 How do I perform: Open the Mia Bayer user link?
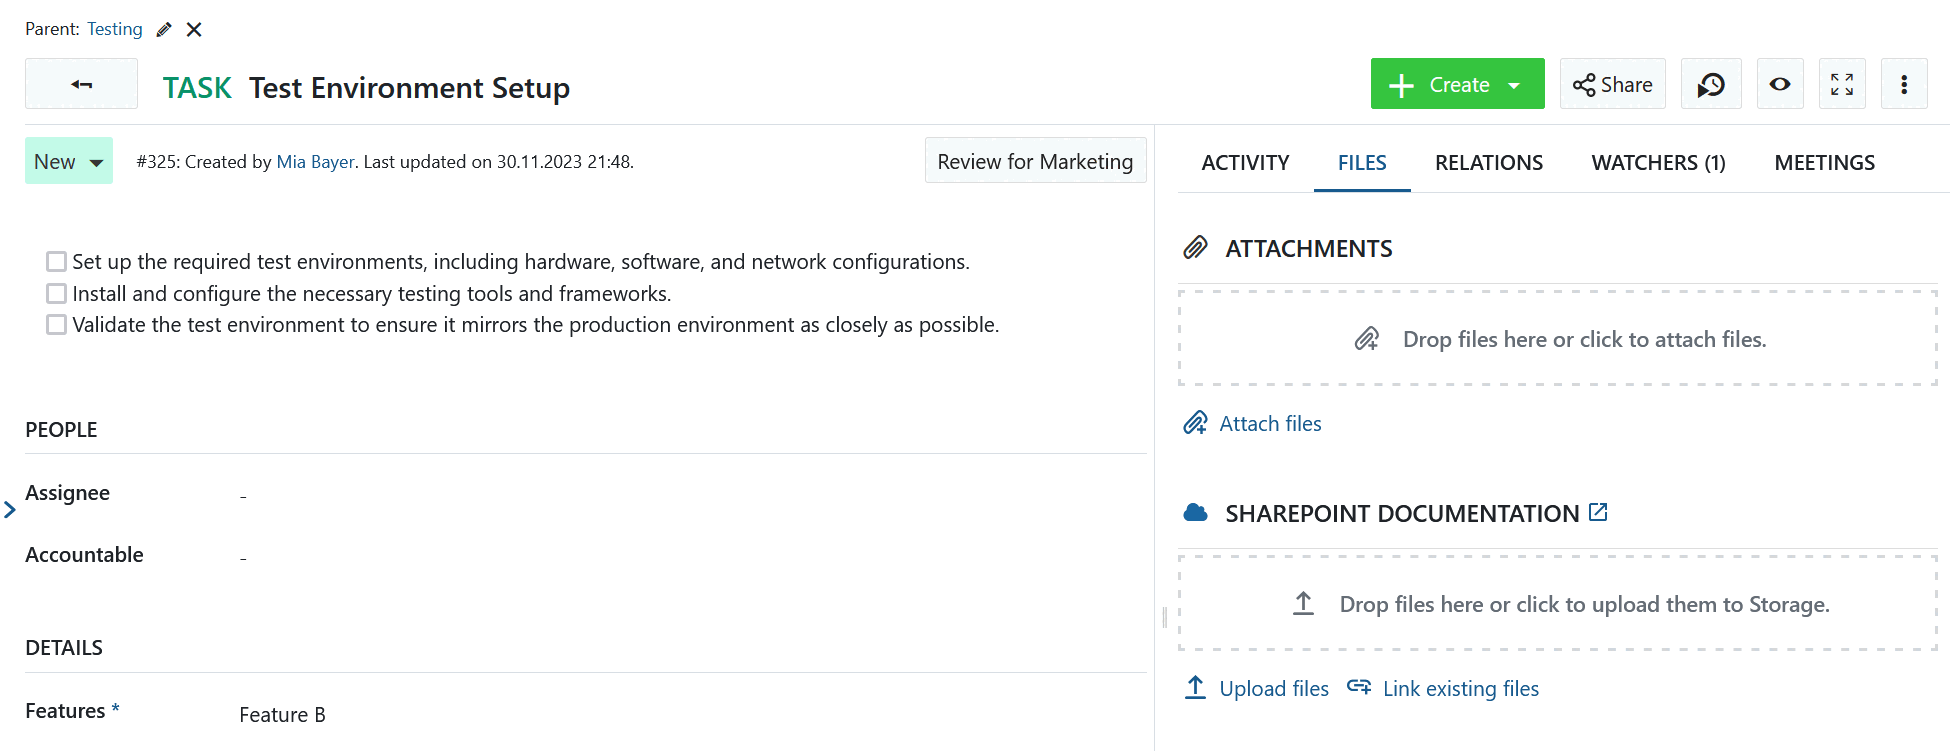coord(315,162)
